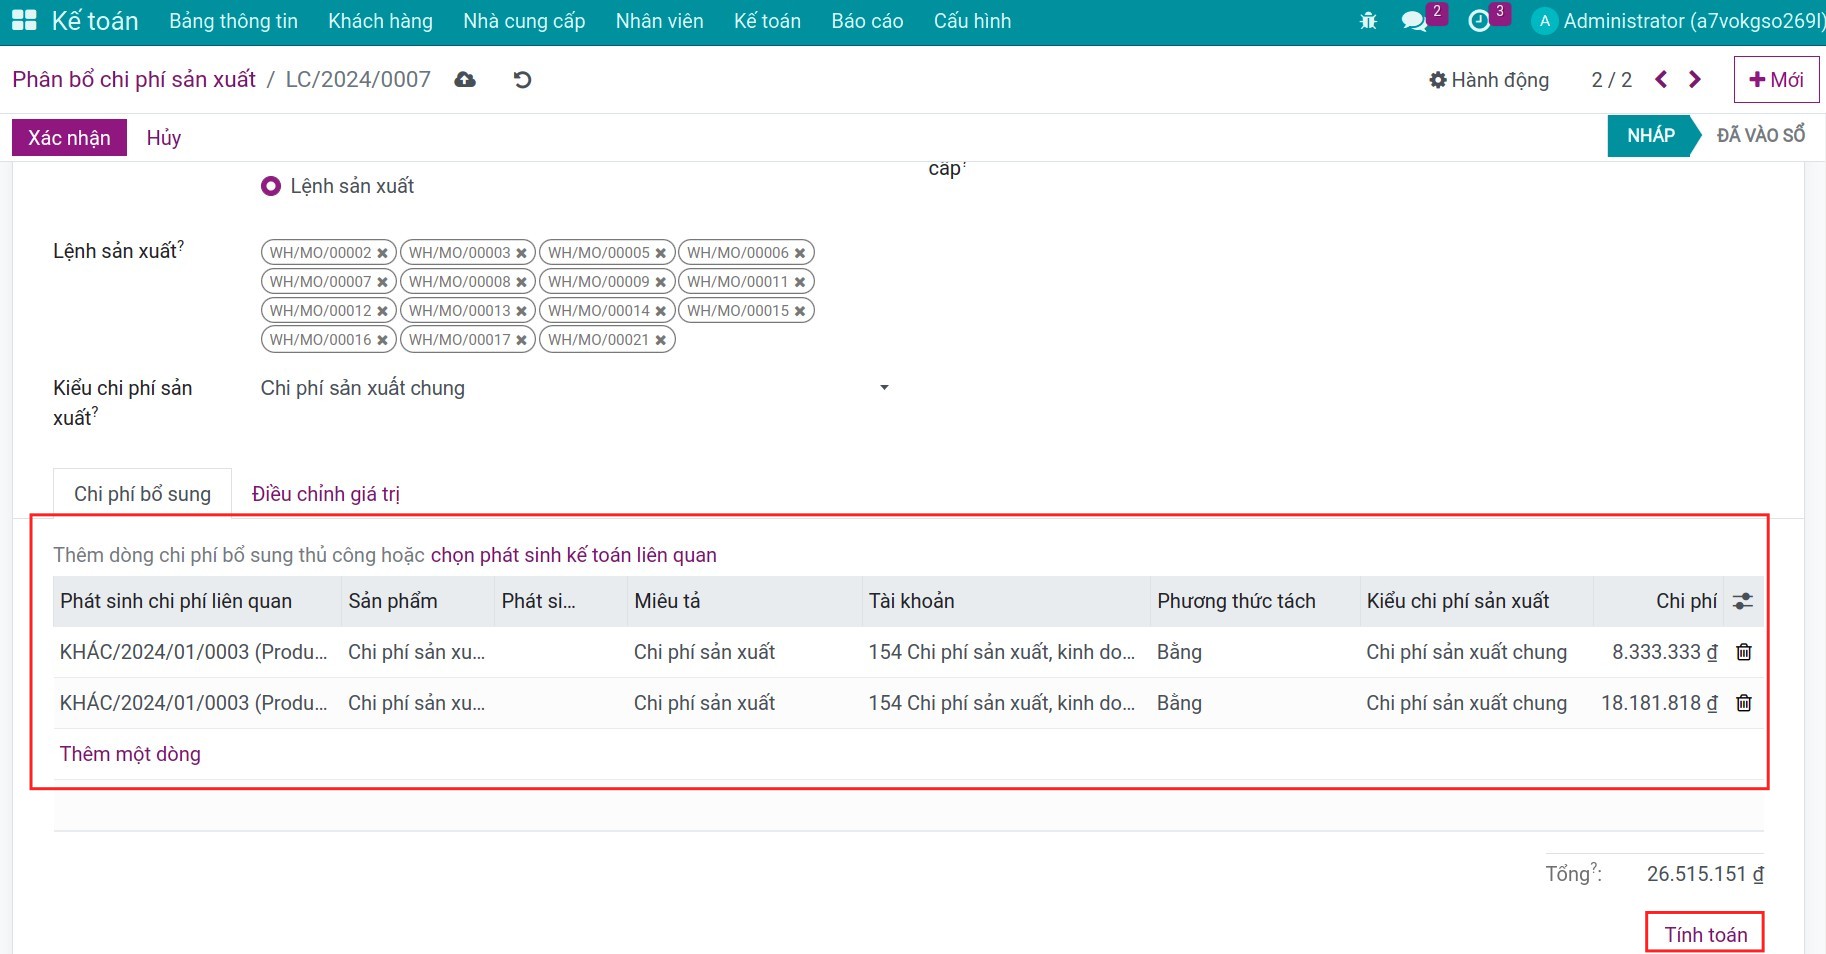Open the Hành động actions menu
This screenshot has height=954, width=1826.
coord(1489,80)
